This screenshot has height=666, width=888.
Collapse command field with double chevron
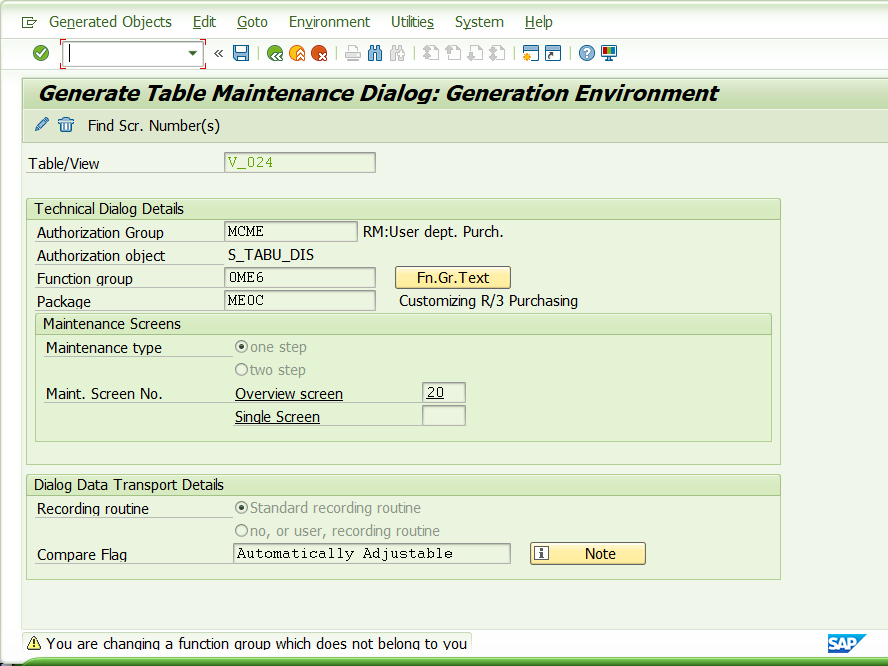(x=219, y=53)
